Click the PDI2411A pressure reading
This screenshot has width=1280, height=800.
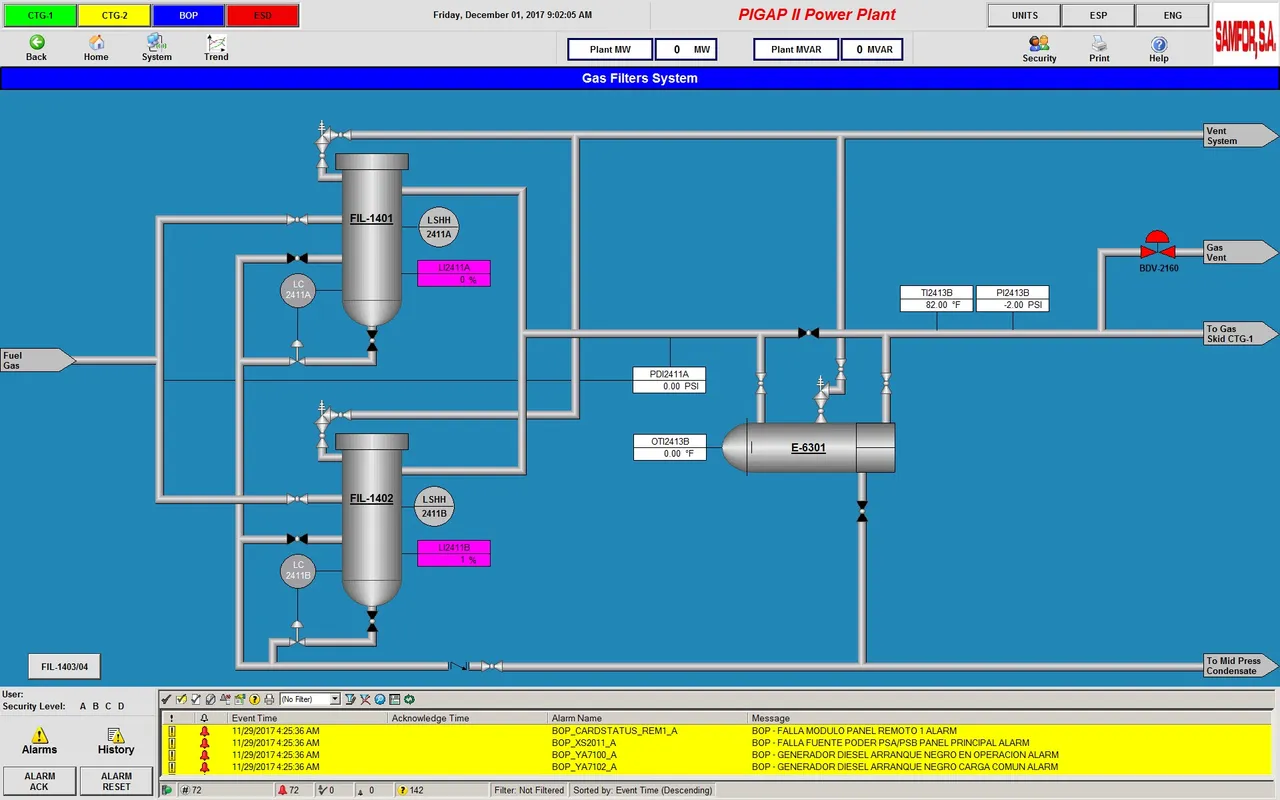click(669, 380)
